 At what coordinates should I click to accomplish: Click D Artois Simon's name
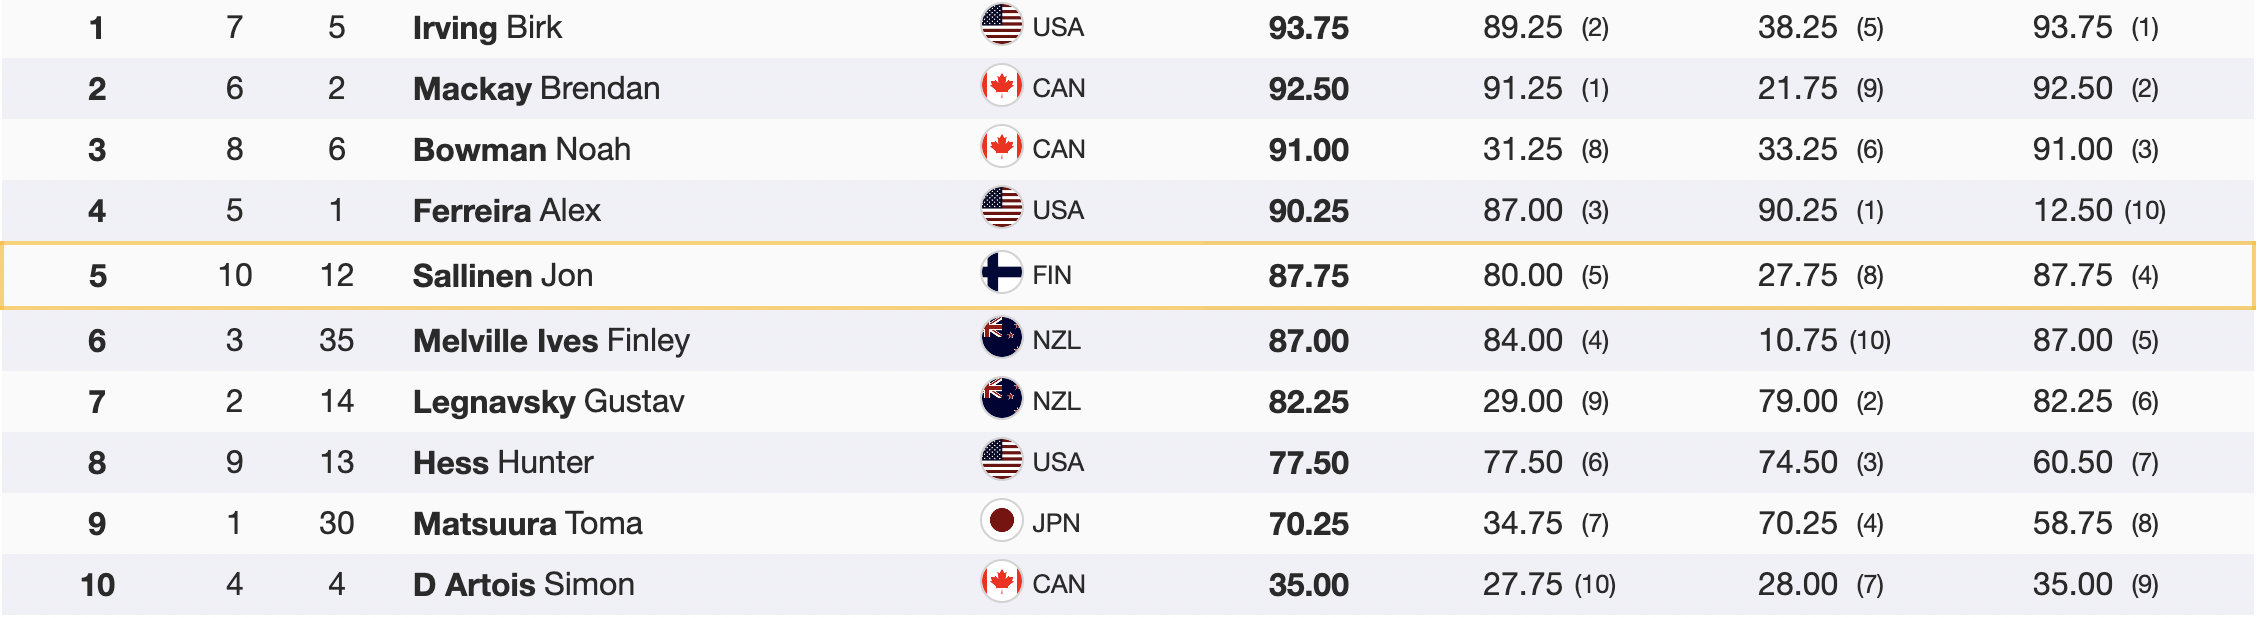point(523,584)
